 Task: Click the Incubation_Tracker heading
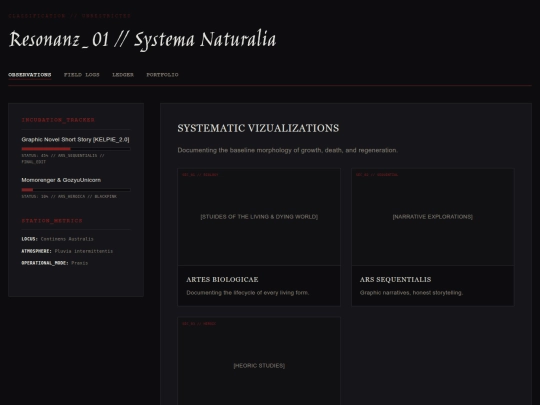click(x=58, y=120)
